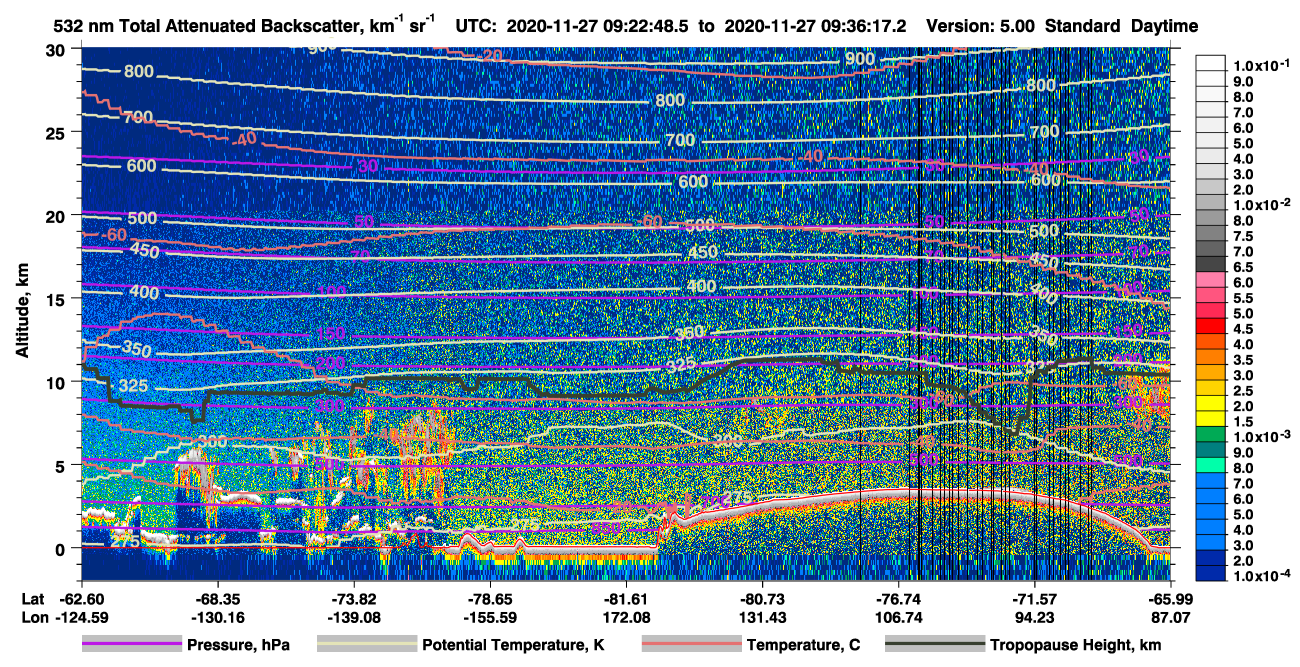Click longitude value '-139.08'
Viewport: 1300px width, 667px height.
[355, 617]
